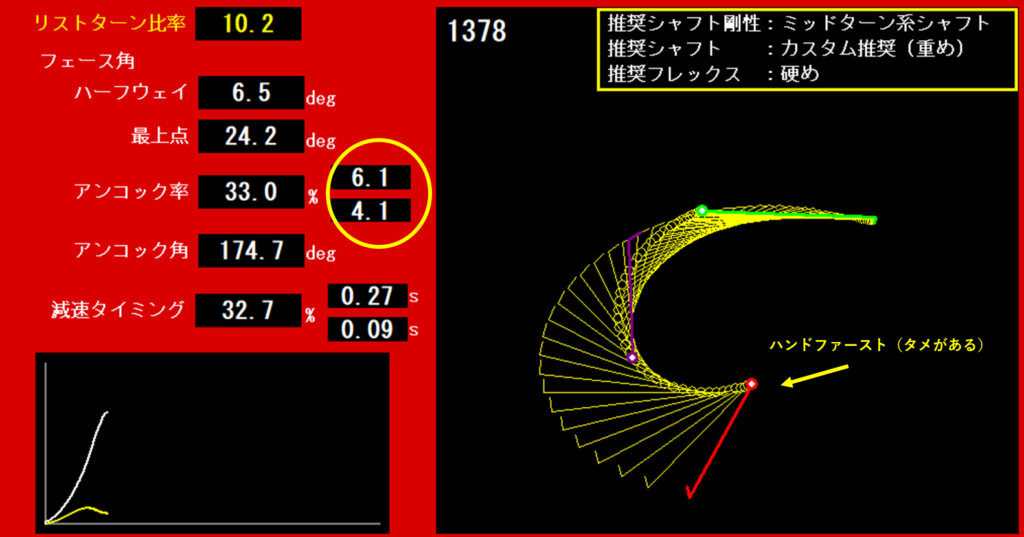This screenshot has width=1024, height=537.
Task: Click the red diamond marker at impact
Action: pyautogui.click(x=752, y=384)
